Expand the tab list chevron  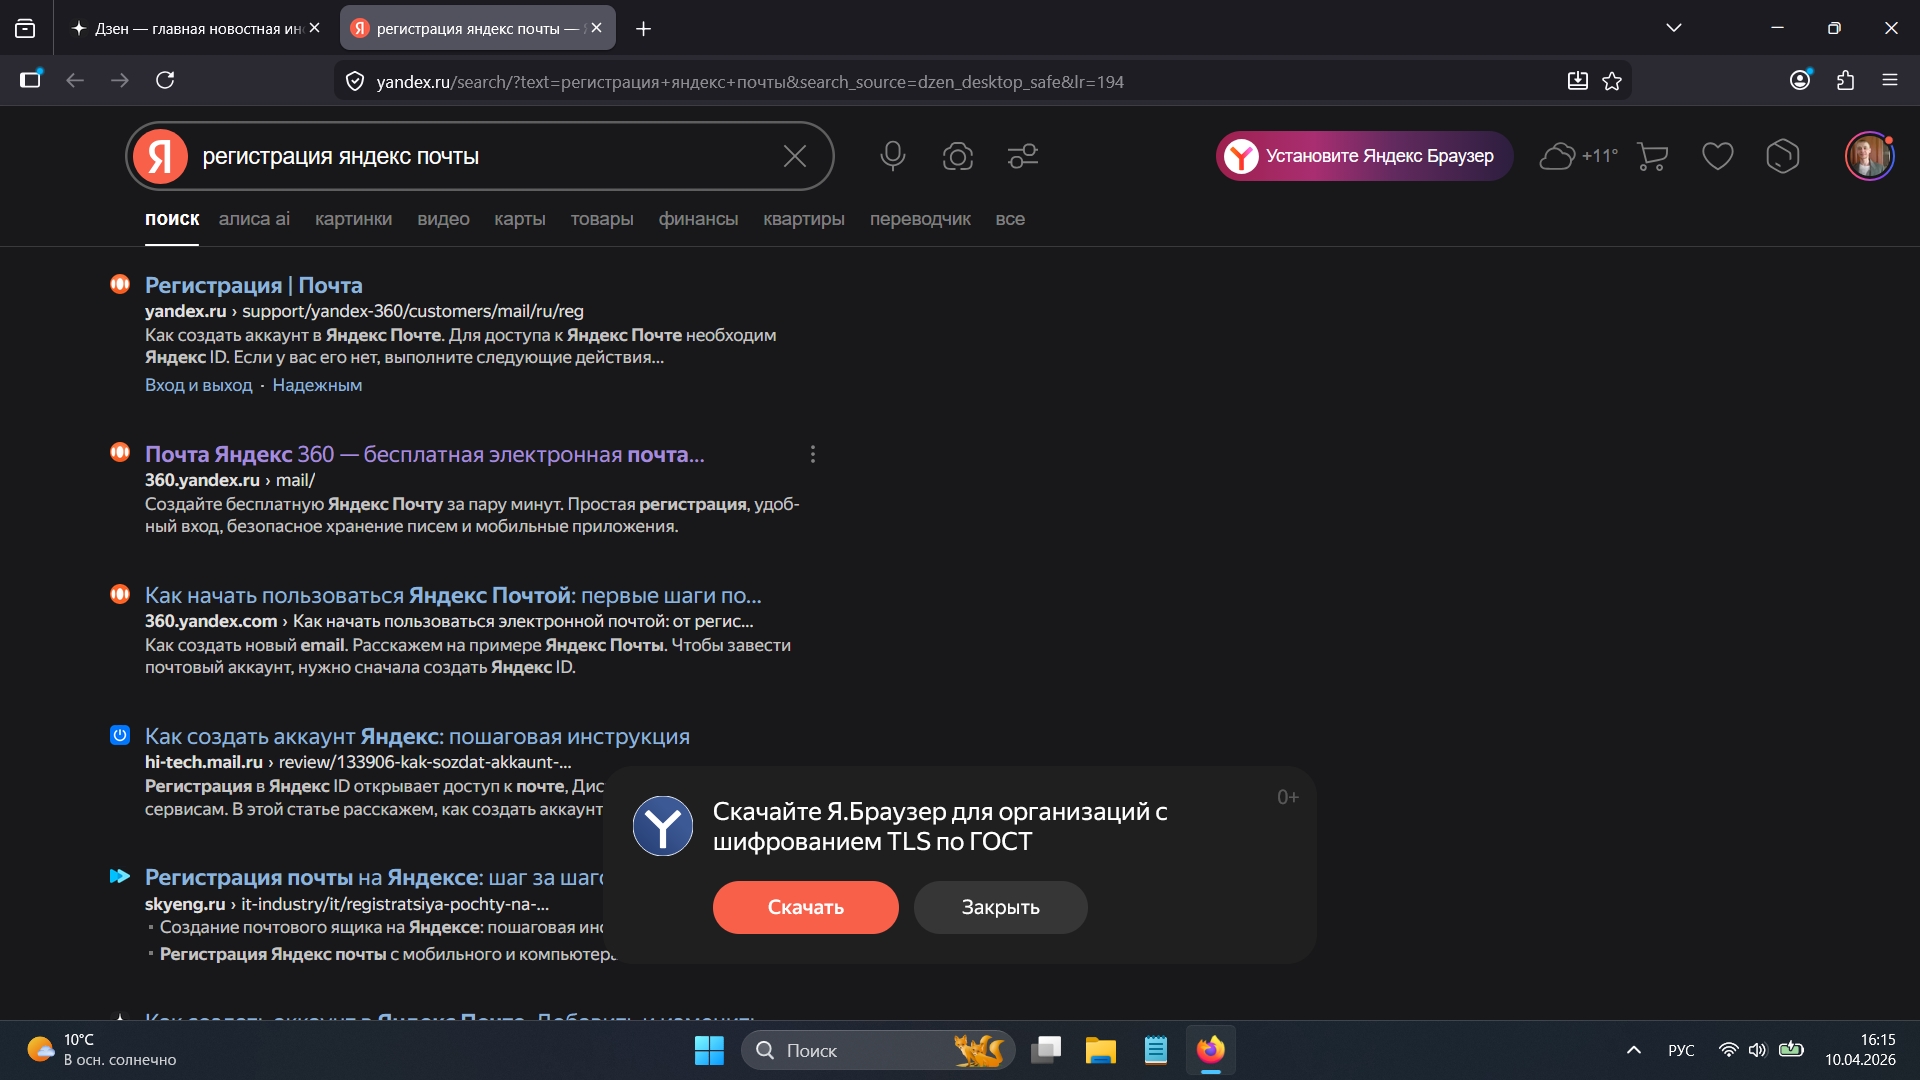click(1673, 28)
